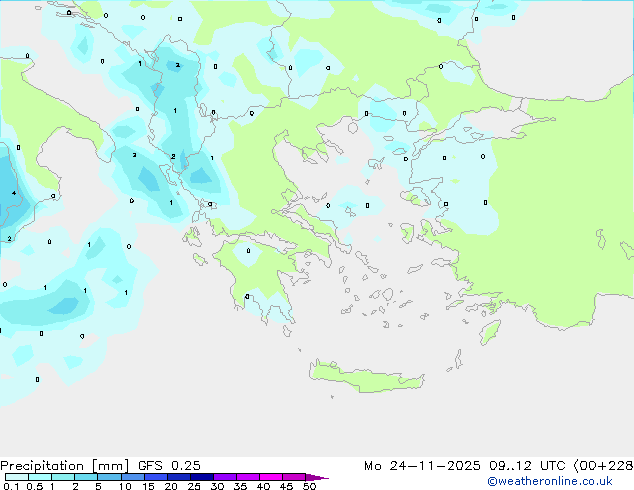Image resolution: width=634 pixels, height=490 pixels.
Task: Click the '45' legend tick label
Action: click(286, 486)
